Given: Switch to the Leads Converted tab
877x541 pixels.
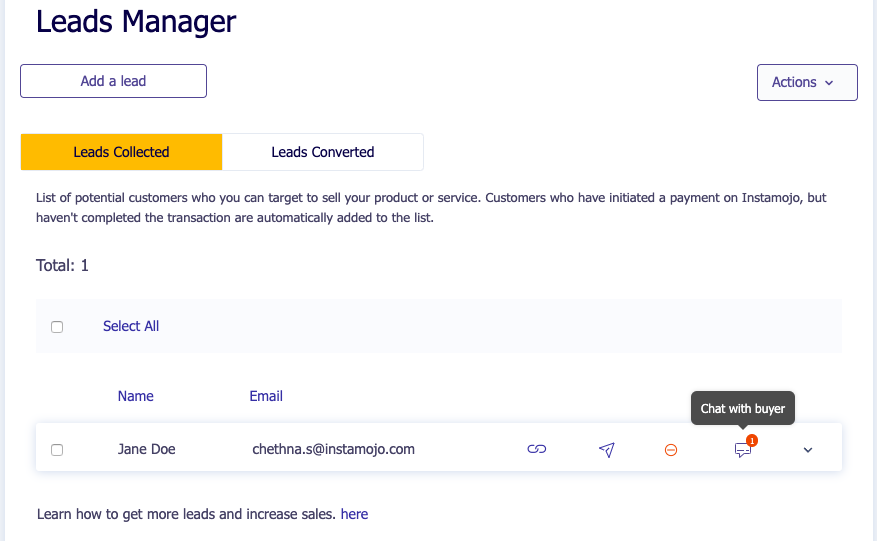Looking at the screenshot, I should pos(322,152).
